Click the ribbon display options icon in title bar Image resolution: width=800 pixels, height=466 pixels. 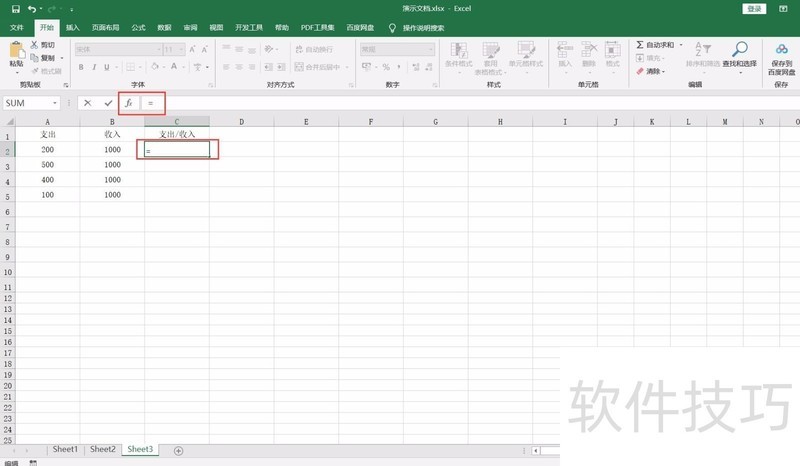(783, 9)
